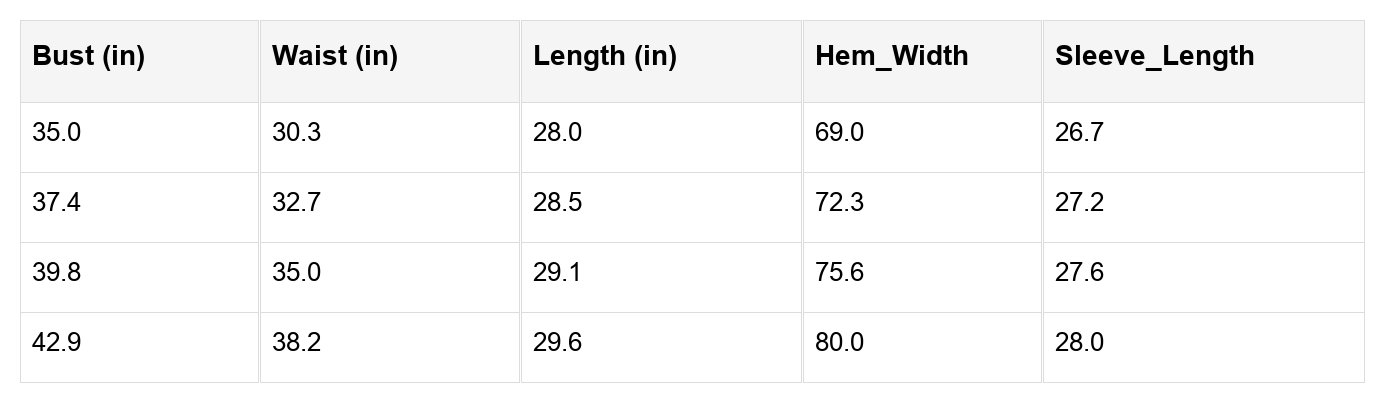Select the 37.4 bust cell

coord(57,203)
